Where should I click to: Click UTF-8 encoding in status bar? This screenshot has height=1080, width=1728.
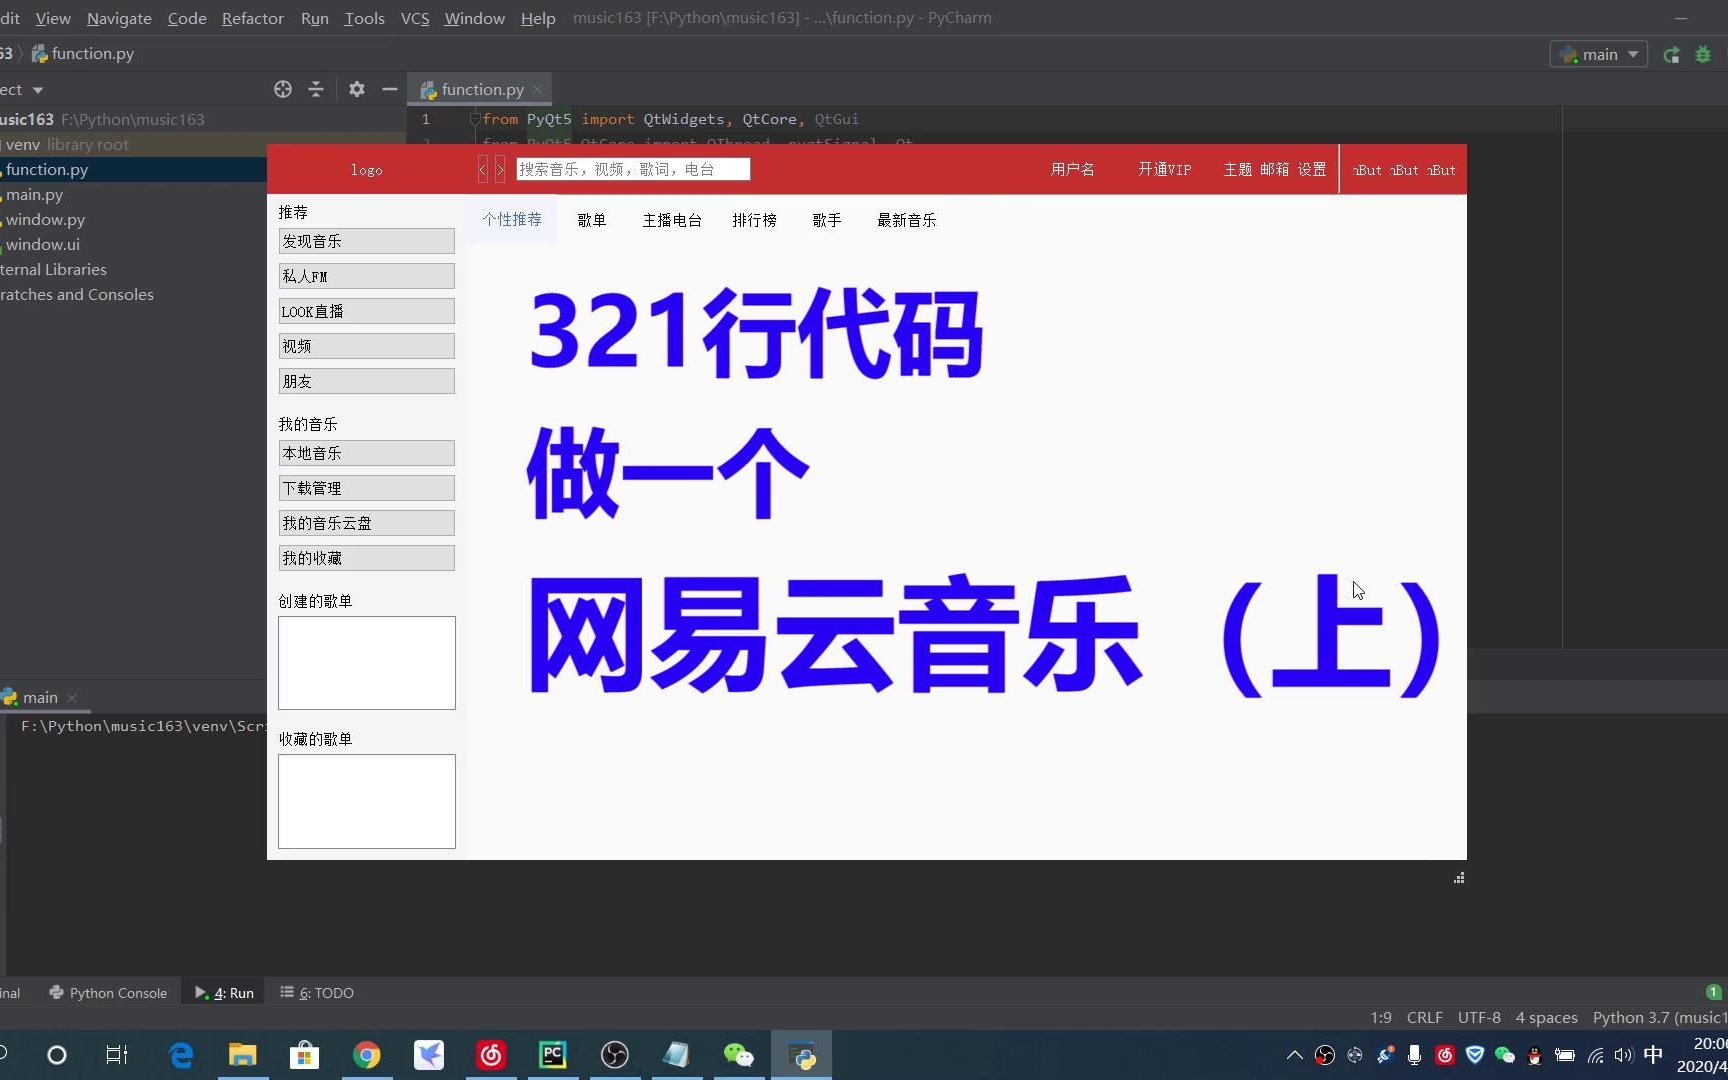[x=1479, y=1018]
